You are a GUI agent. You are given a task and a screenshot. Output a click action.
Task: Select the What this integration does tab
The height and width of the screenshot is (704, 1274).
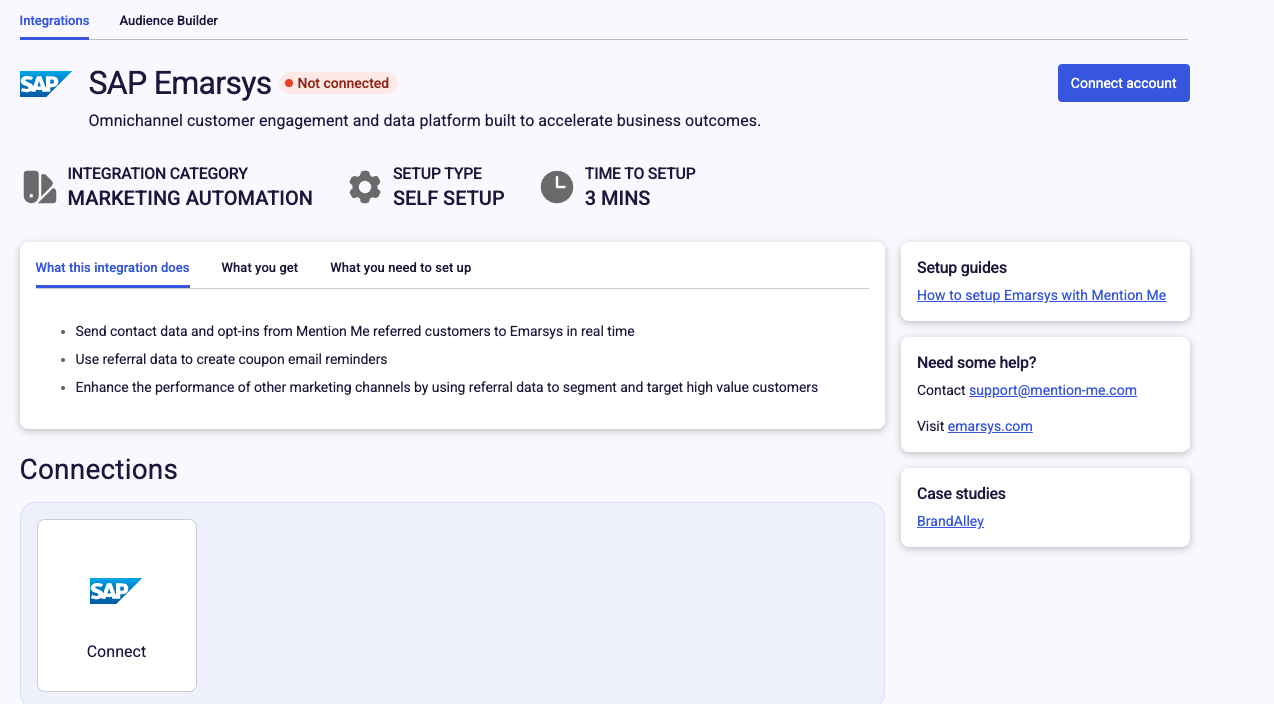coord(112,268)
